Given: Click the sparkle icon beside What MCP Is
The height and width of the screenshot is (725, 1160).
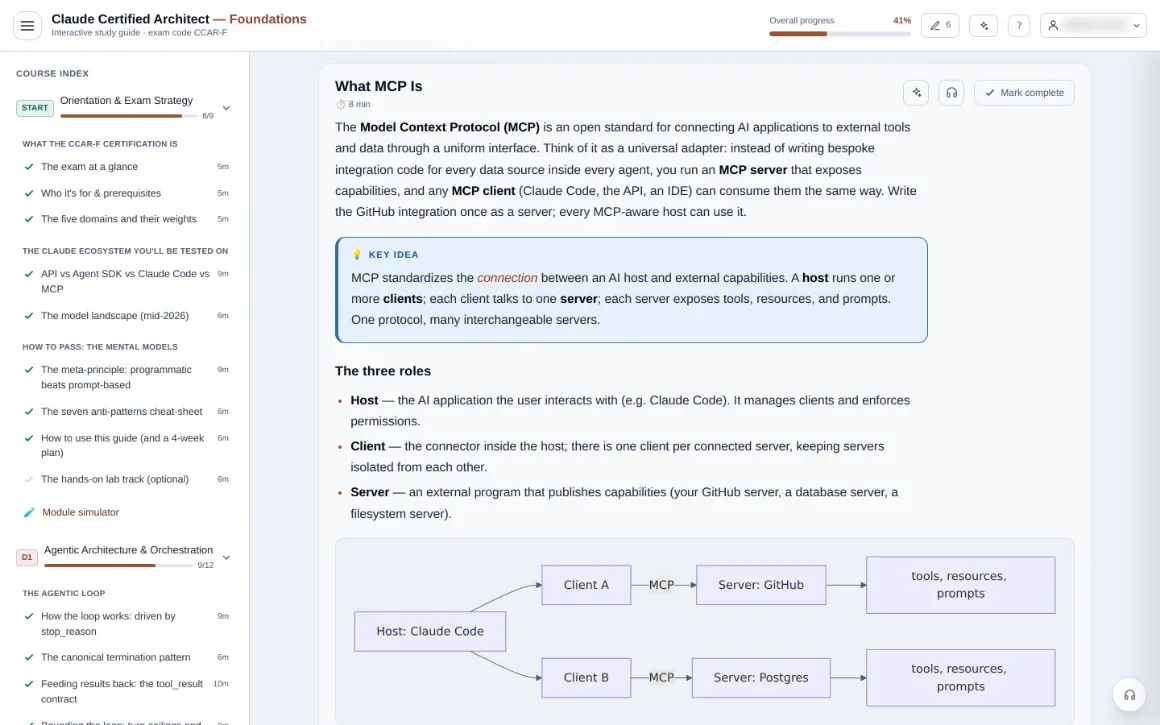Looking at the screenshot, I should (x=916, y=92).
